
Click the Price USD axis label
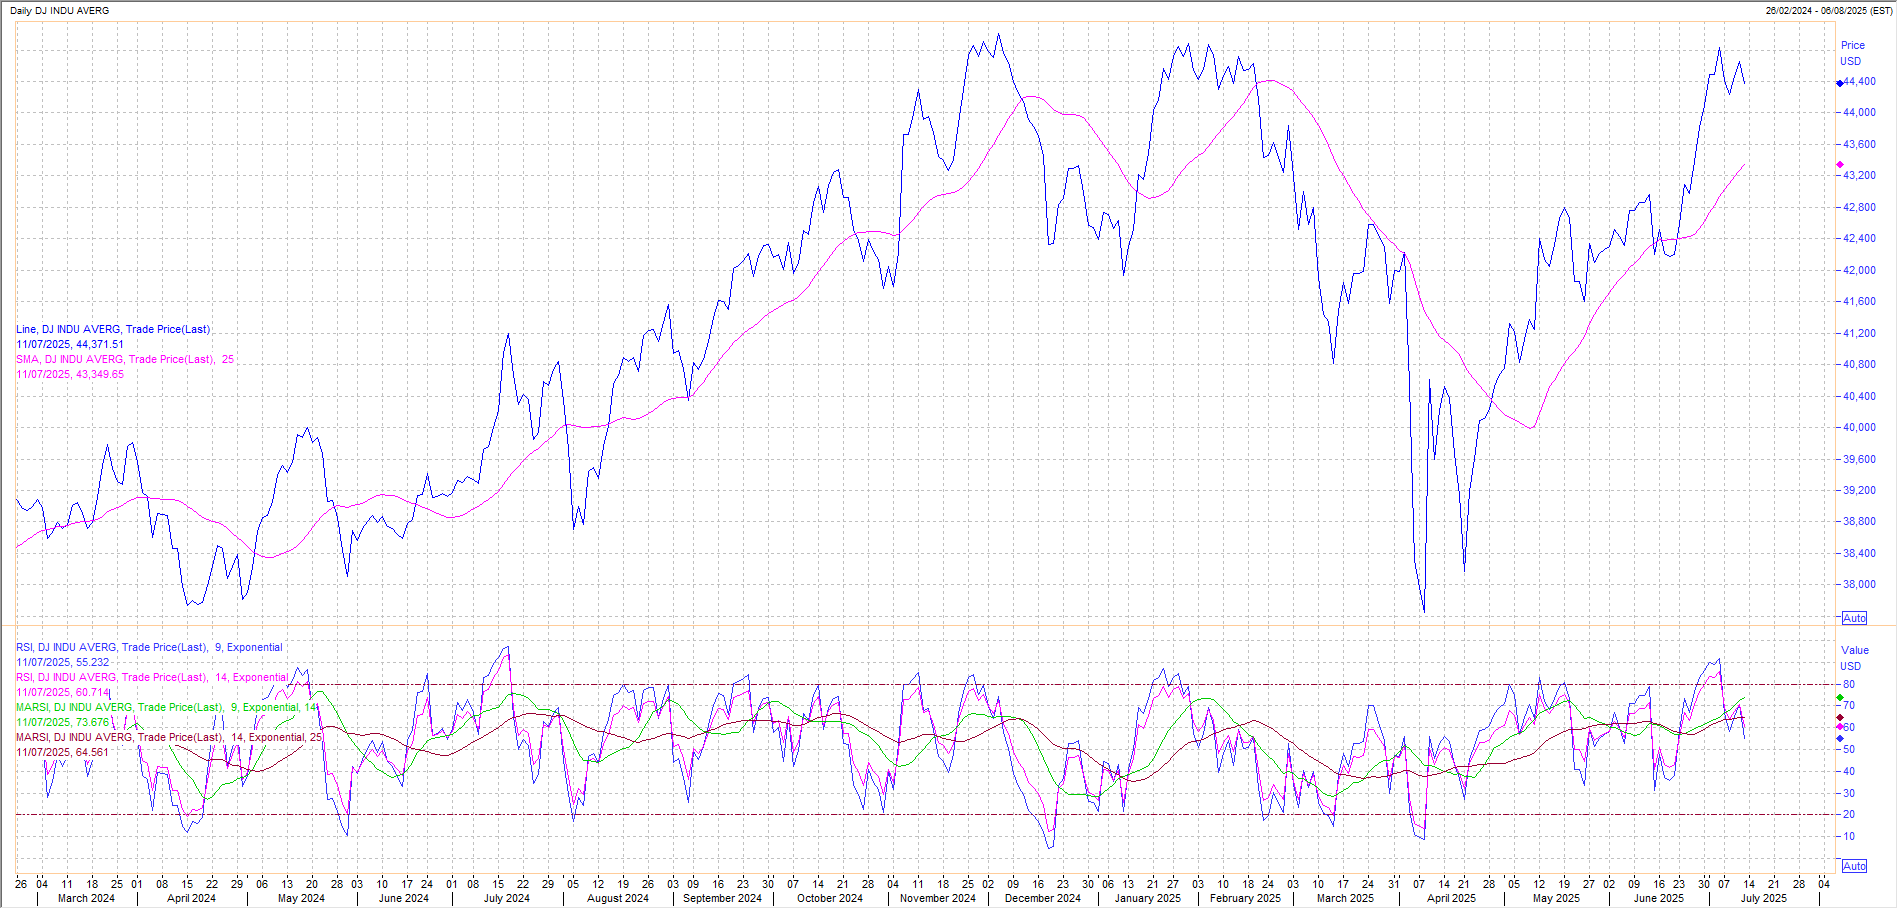click(1852, 53)
